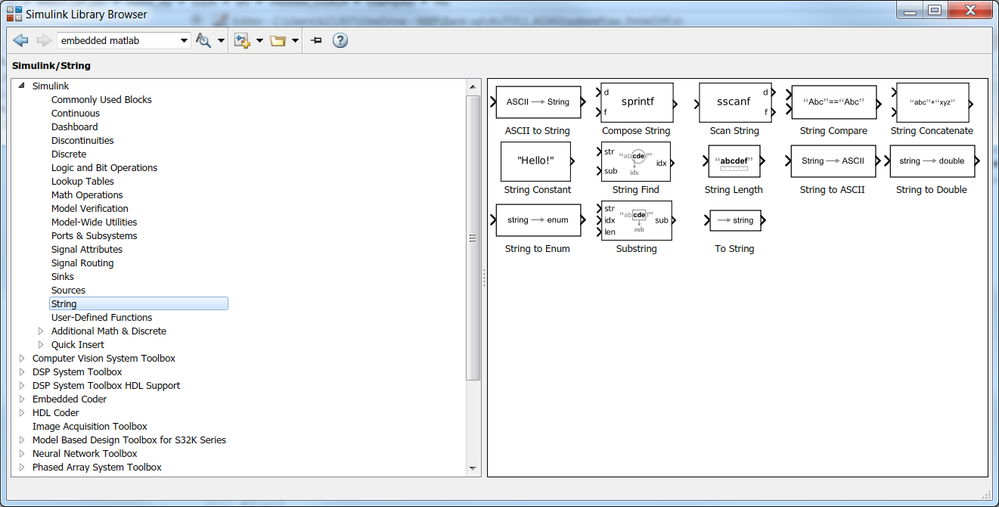Select the ASCII to String block
This screenshot has height=507, width=999.
pyautogui.click(x=538, y=102)
